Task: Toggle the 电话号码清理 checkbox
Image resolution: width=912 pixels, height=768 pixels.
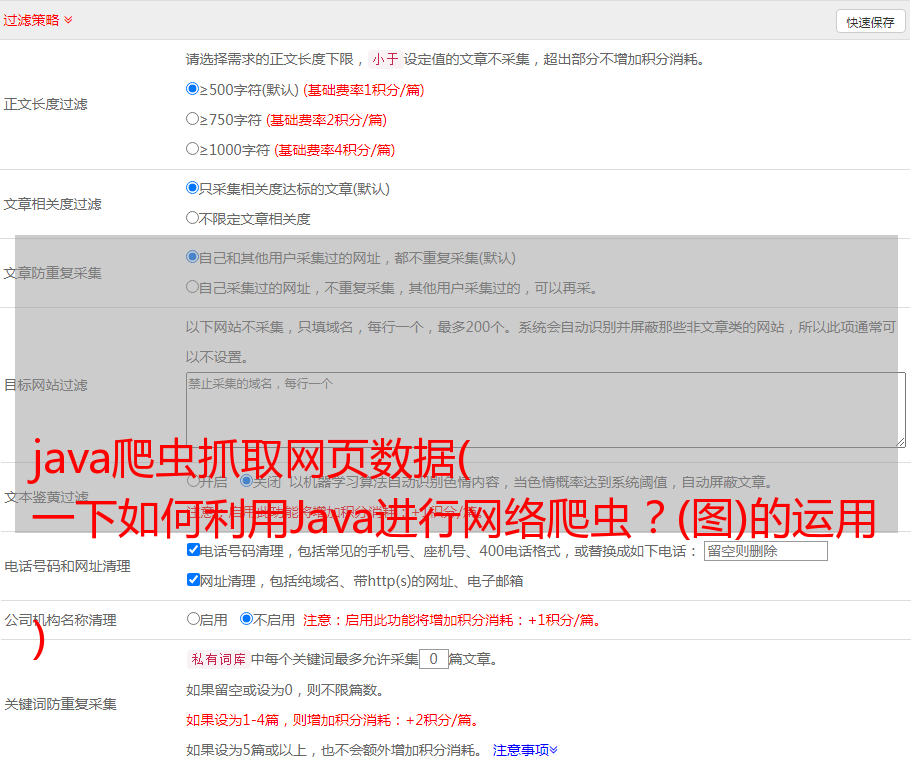Action: coord(193,550)
